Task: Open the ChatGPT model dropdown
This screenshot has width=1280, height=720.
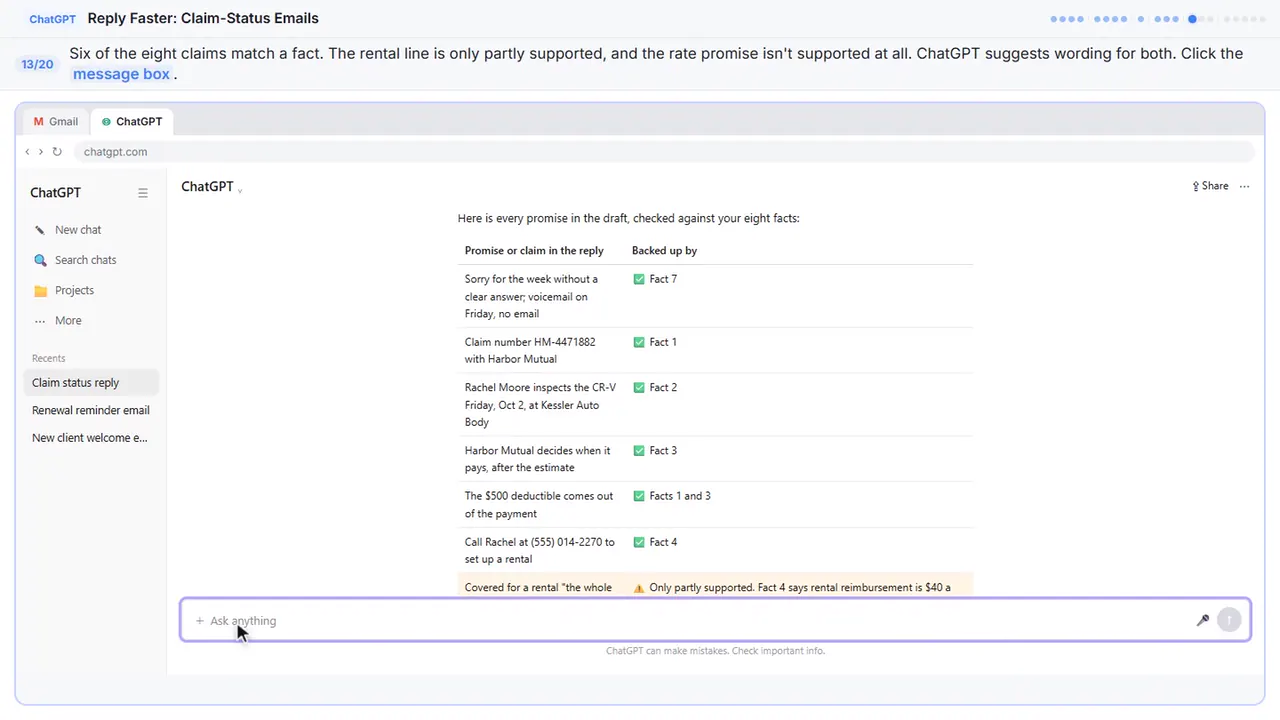Action: 212,187
